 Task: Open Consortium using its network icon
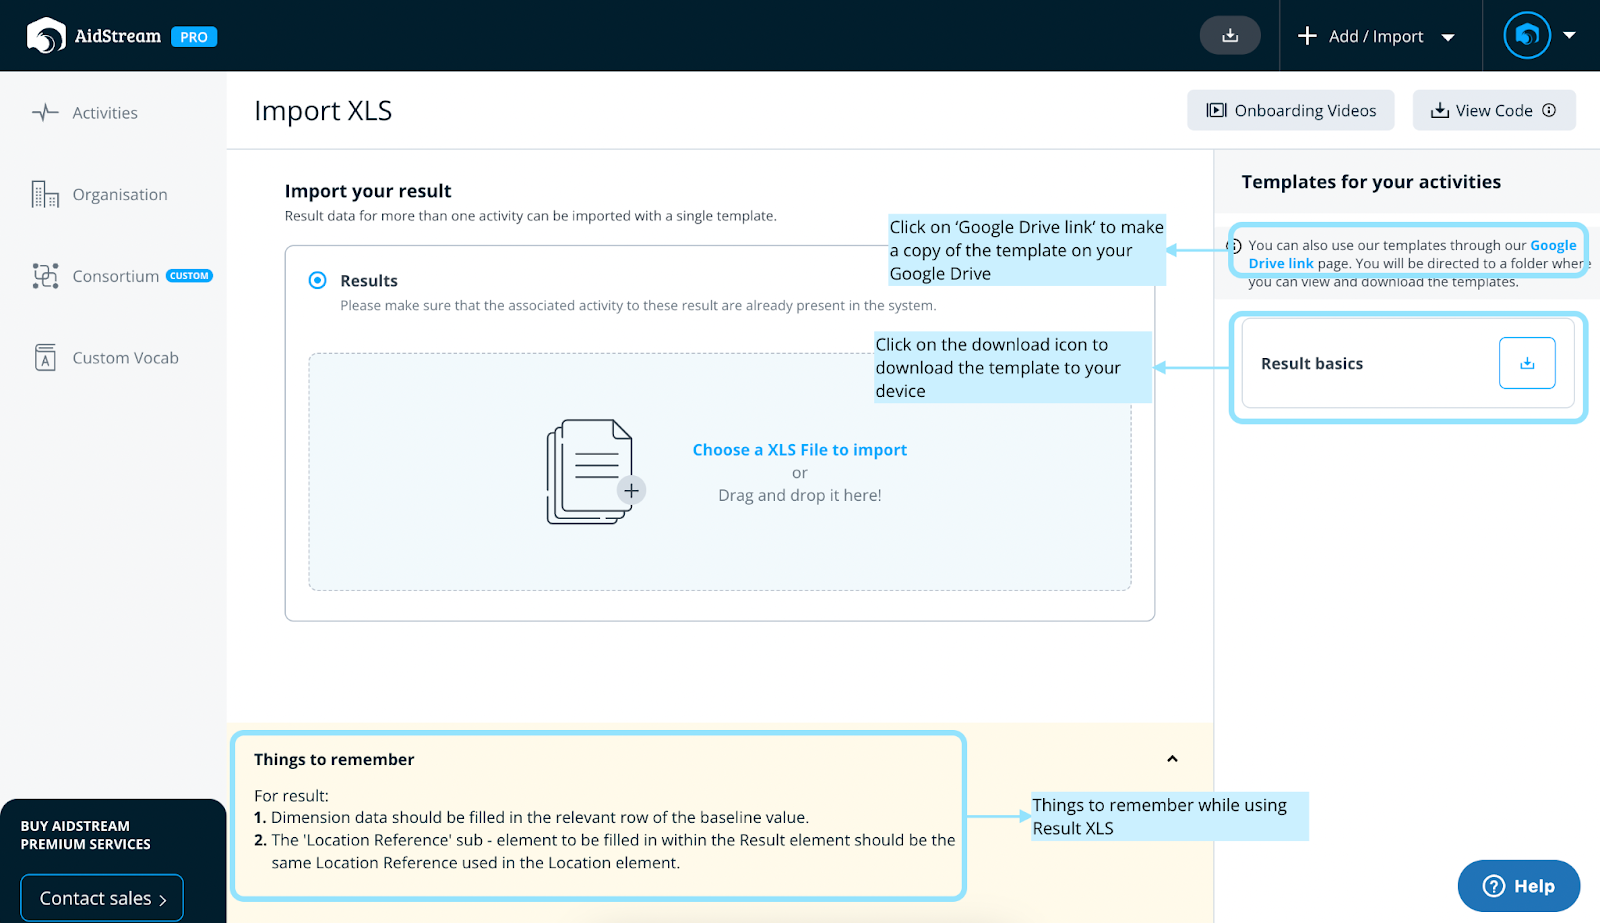pyautogui.click(x=44, y=276)
